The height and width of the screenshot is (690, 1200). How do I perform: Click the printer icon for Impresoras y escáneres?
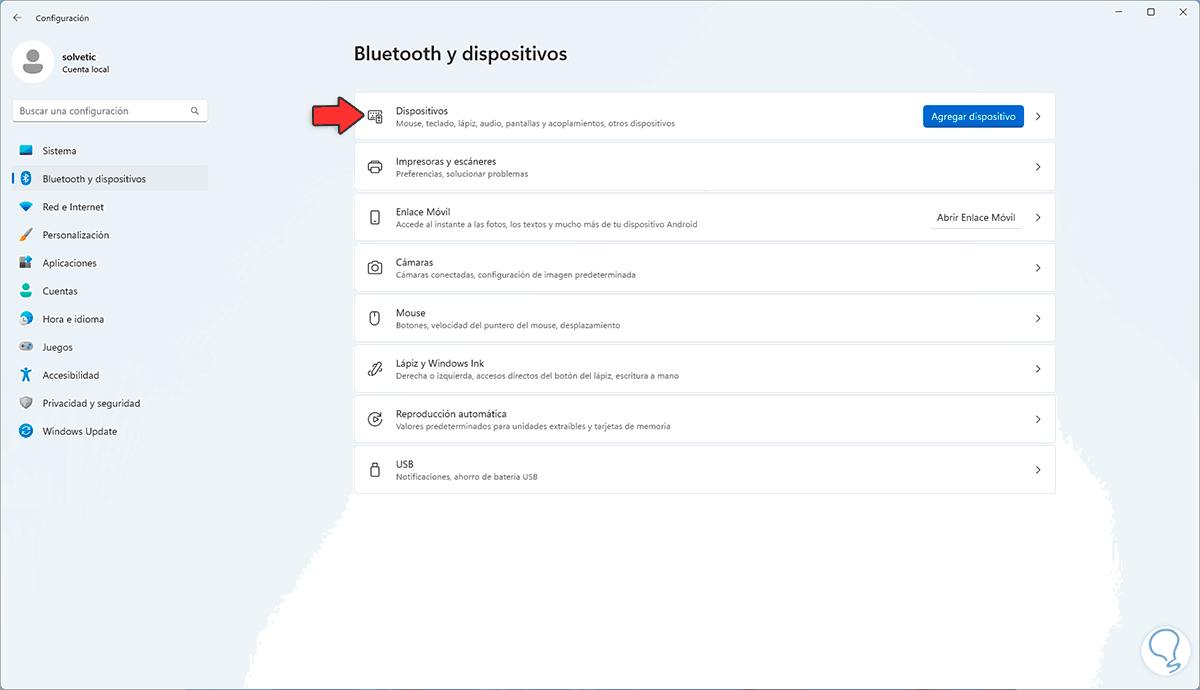375,167
